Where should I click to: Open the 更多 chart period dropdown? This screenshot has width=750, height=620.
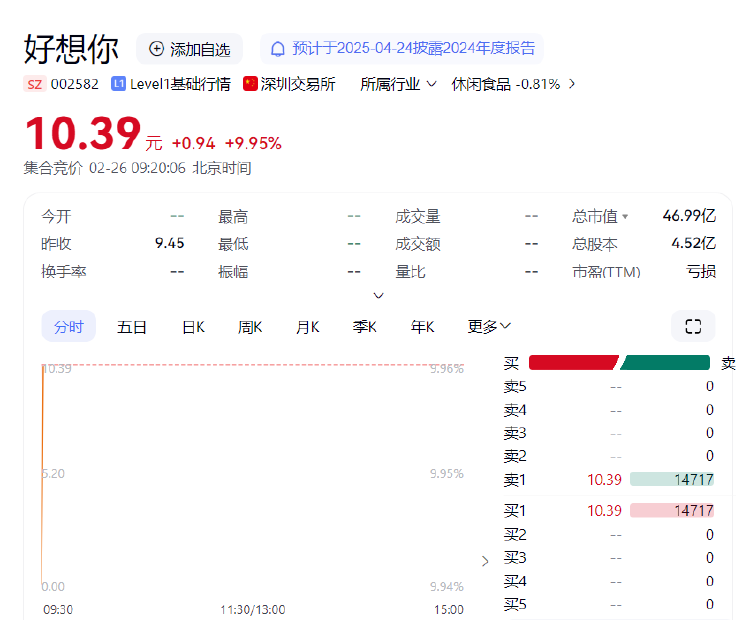pyautogui.click(x=489, y=327)
